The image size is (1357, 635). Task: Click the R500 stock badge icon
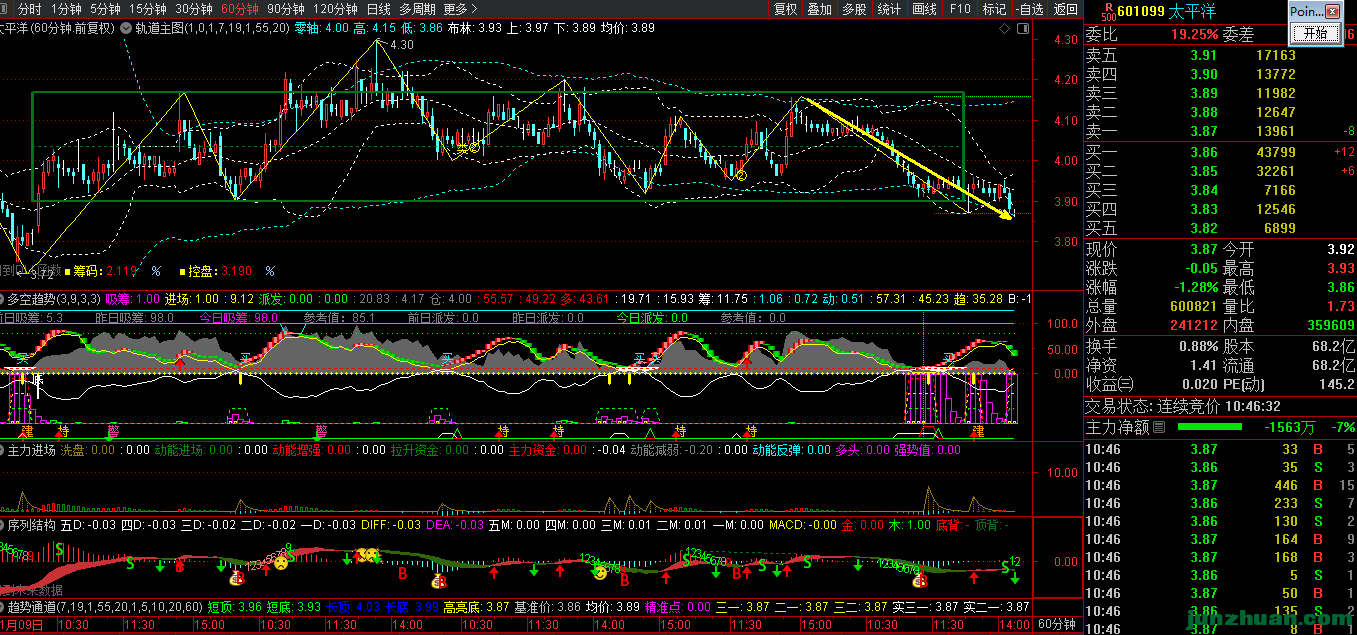coord(1106,12)
